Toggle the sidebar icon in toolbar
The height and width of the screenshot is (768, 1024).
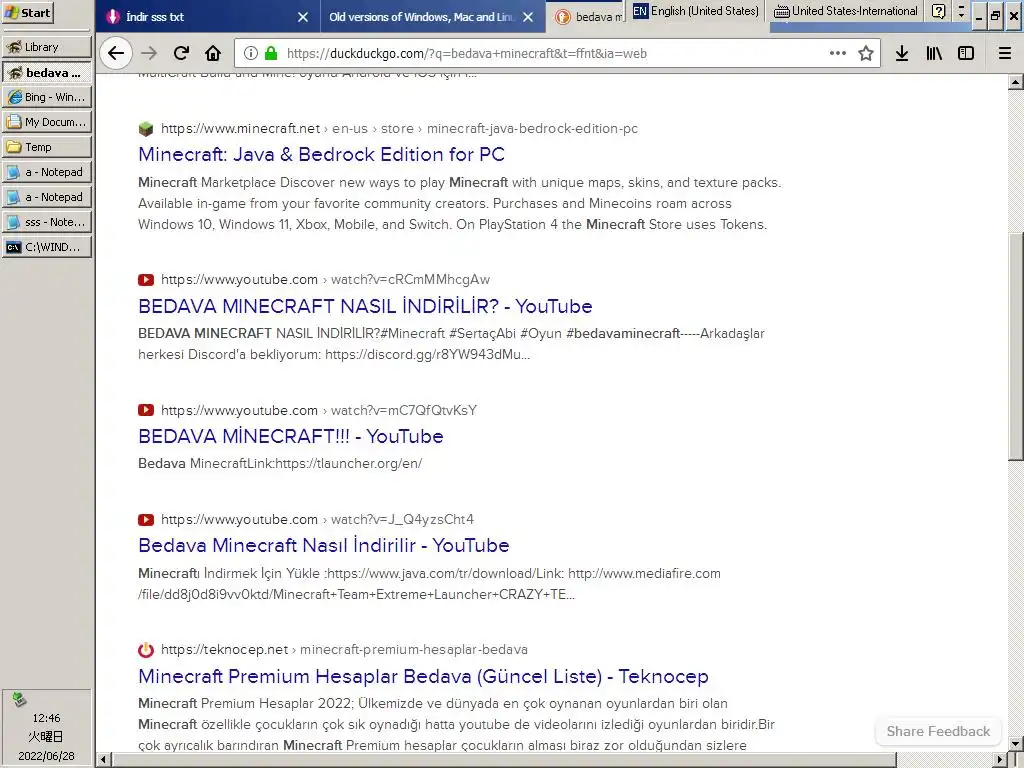(966, 53)
